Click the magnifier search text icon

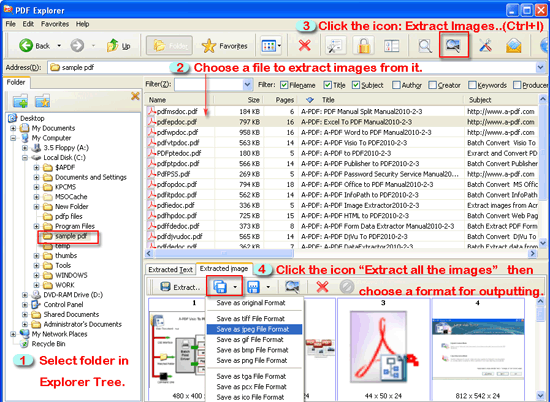(425, 46)
